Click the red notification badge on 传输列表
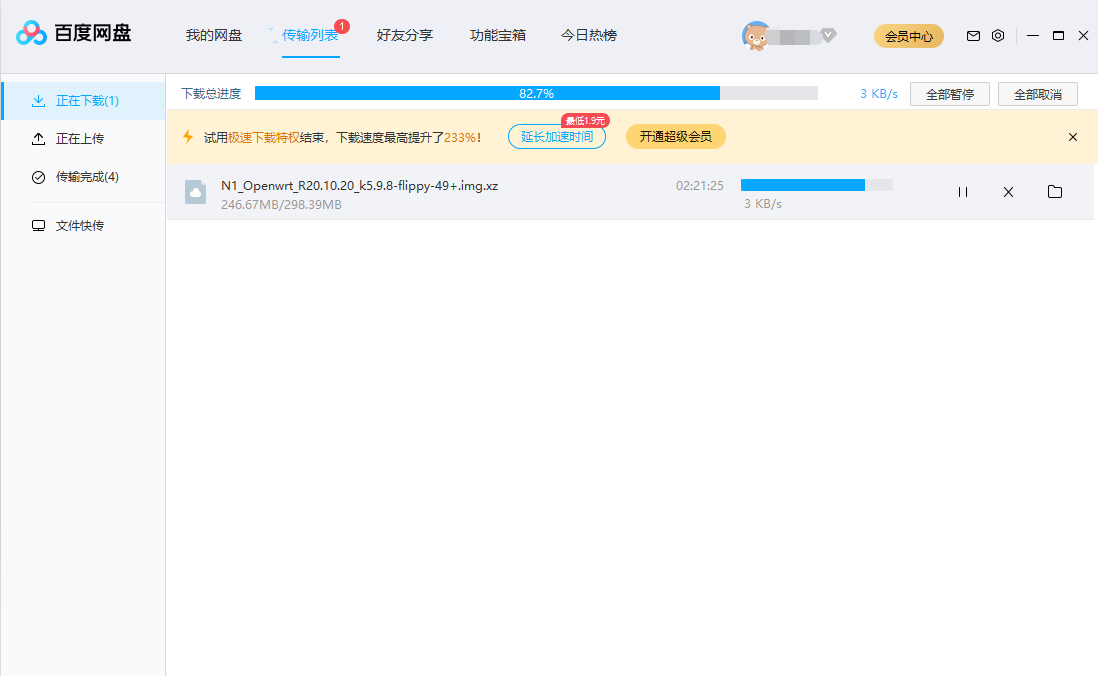 point(342,27)
